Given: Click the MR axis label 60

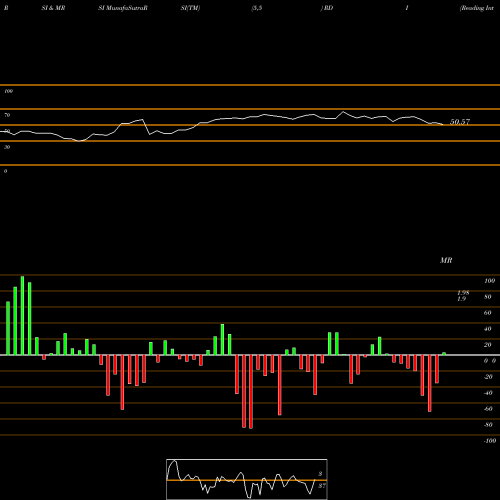Looking at the screenshot, I should coord(488,313).
